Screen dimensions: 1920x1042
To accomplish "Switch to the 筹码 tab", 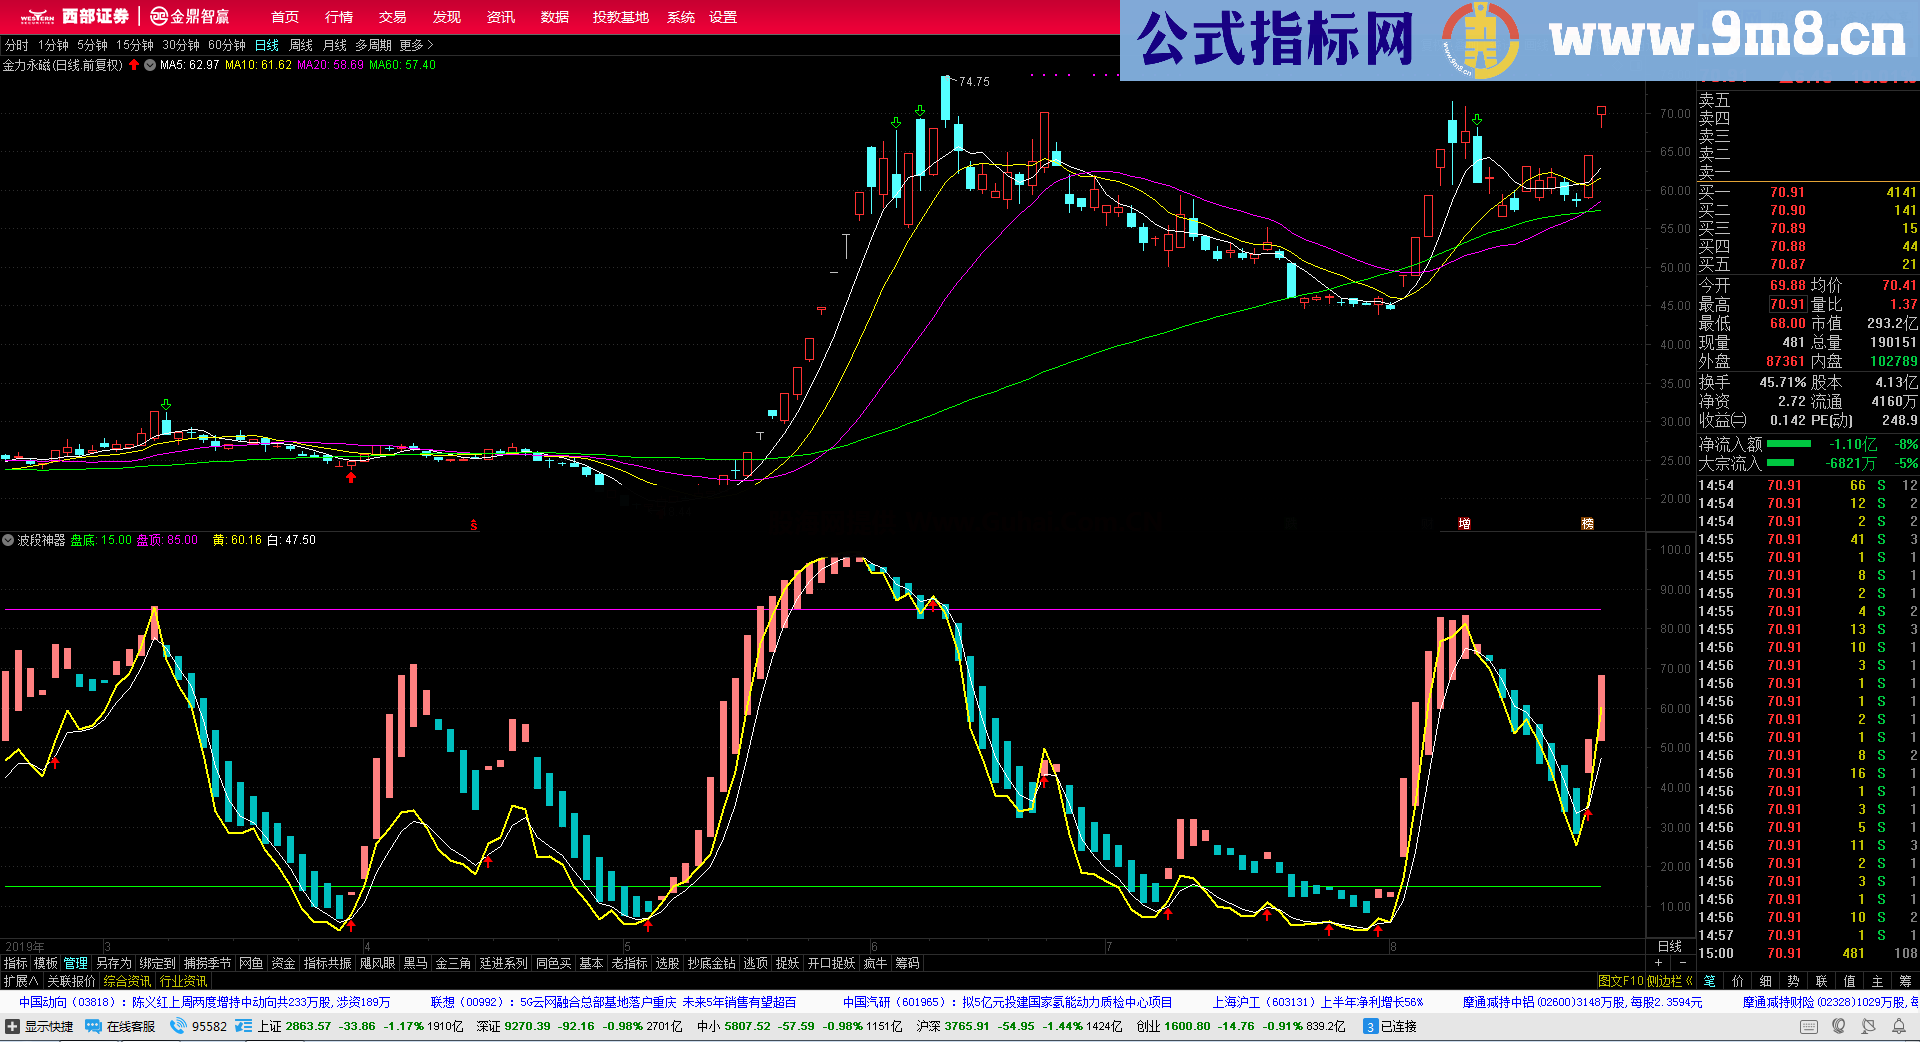I will coord(908,963).
